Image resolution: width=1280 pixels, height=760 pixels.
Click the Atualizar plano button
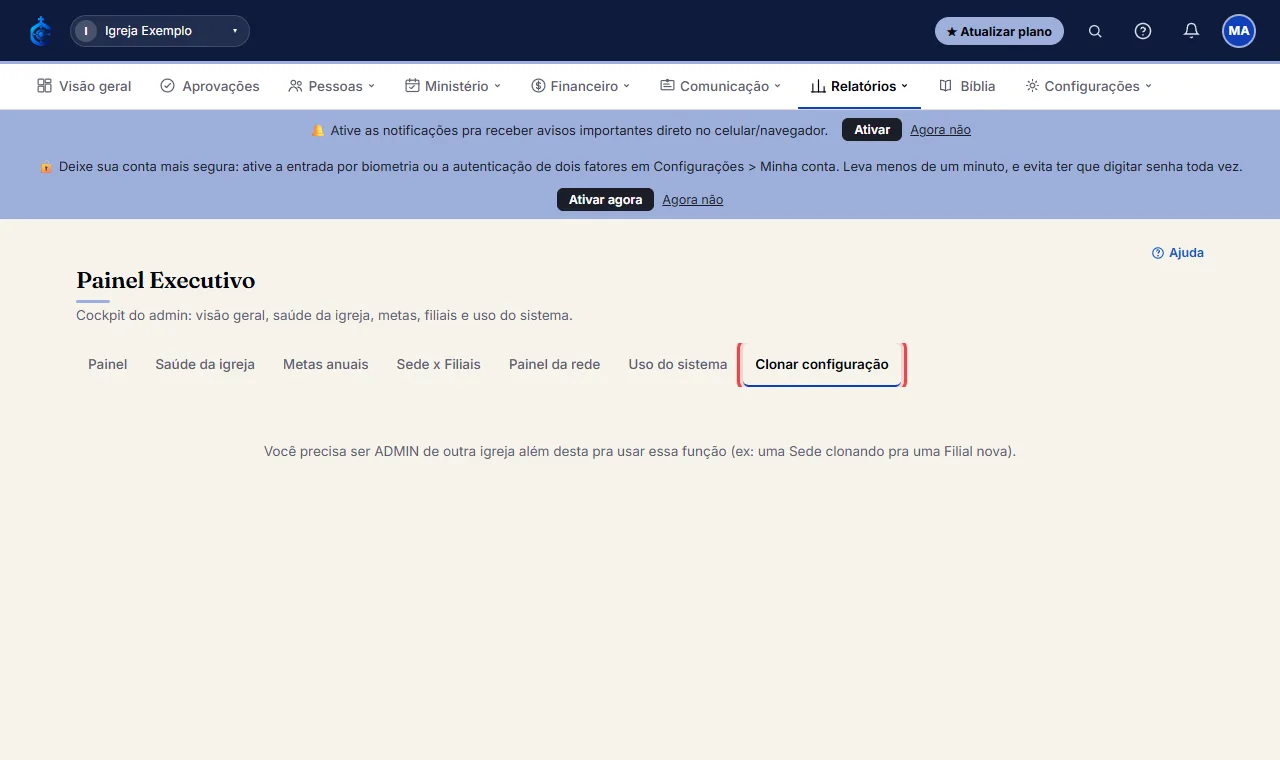click(x=999, y=31)
